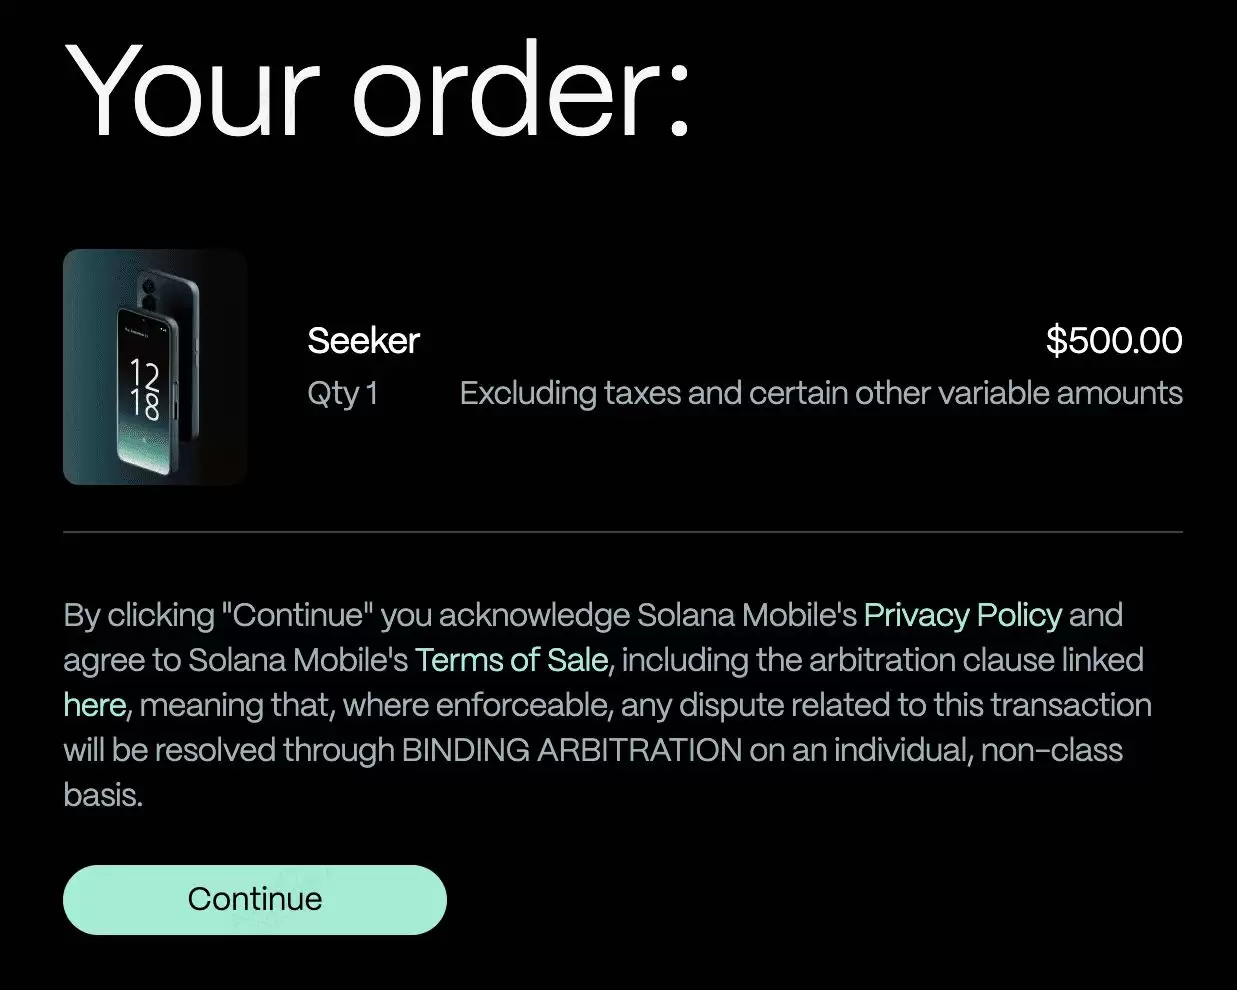Open the Privacy Policy link
The height and width of the screenshot is (990, 1237).
tap(962, 615)
